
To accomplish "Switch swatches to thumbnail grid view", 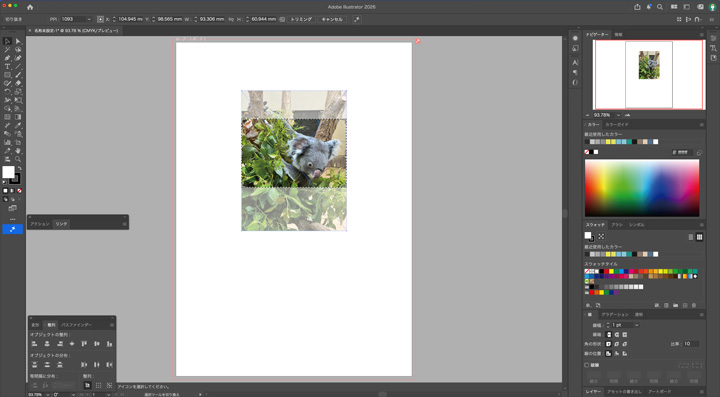I will [699, 237].
